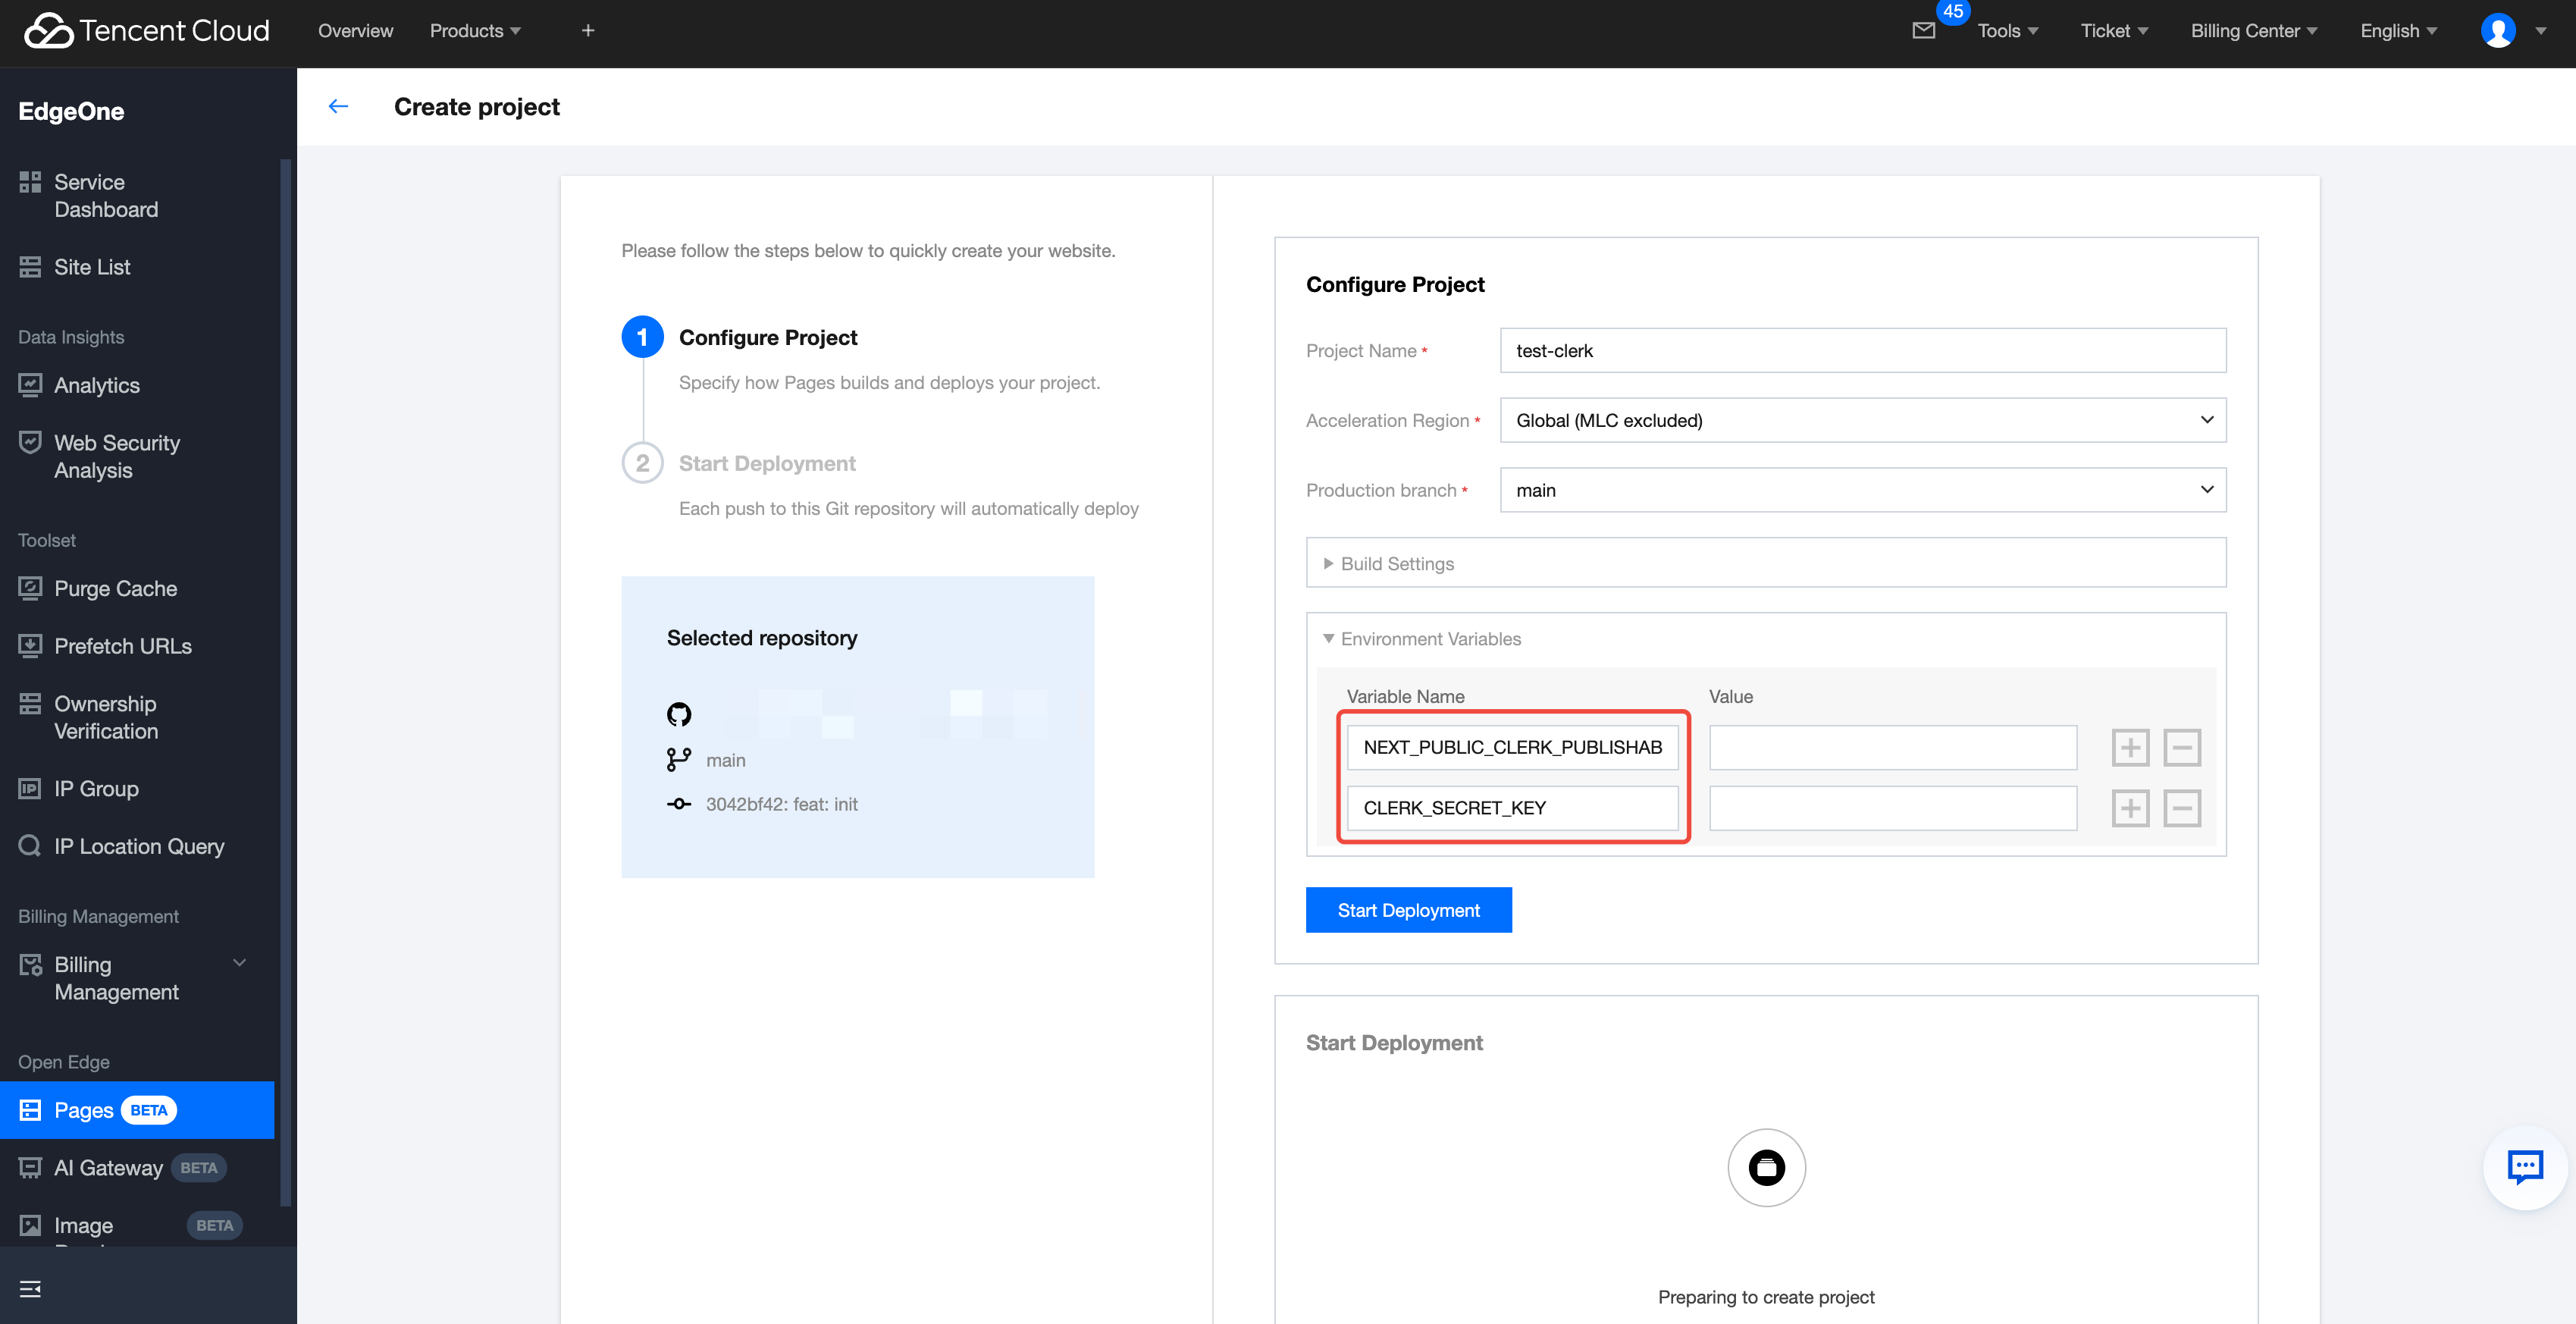
Task: Open Production branch dropdown
Action: (x=1863, y=490)
